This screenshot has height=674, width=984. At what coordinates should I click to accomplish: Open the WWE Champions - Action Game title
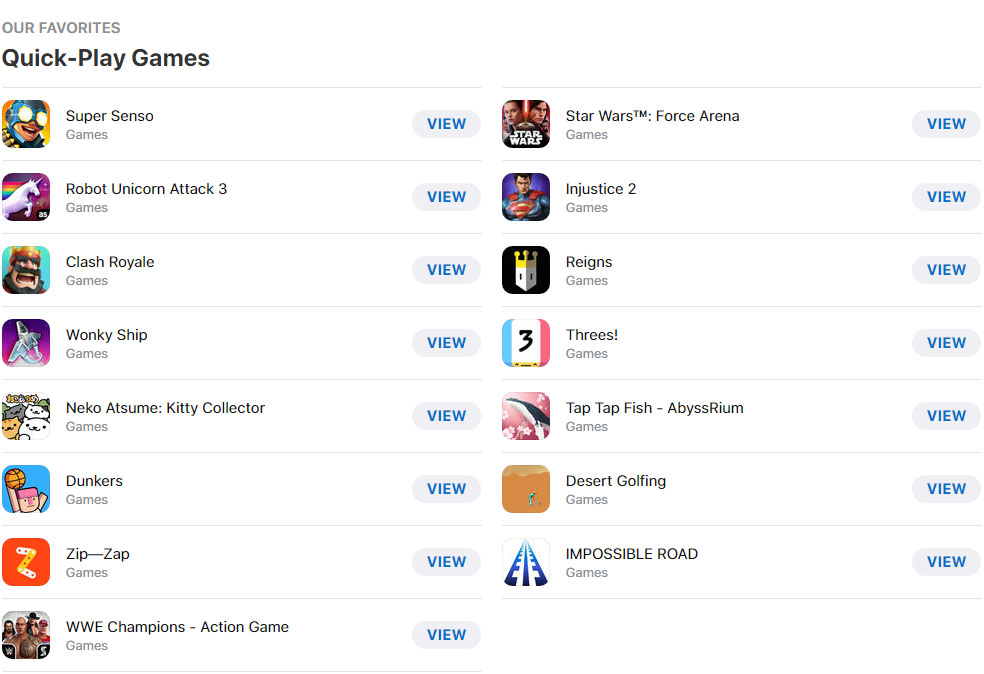(177, 627)
